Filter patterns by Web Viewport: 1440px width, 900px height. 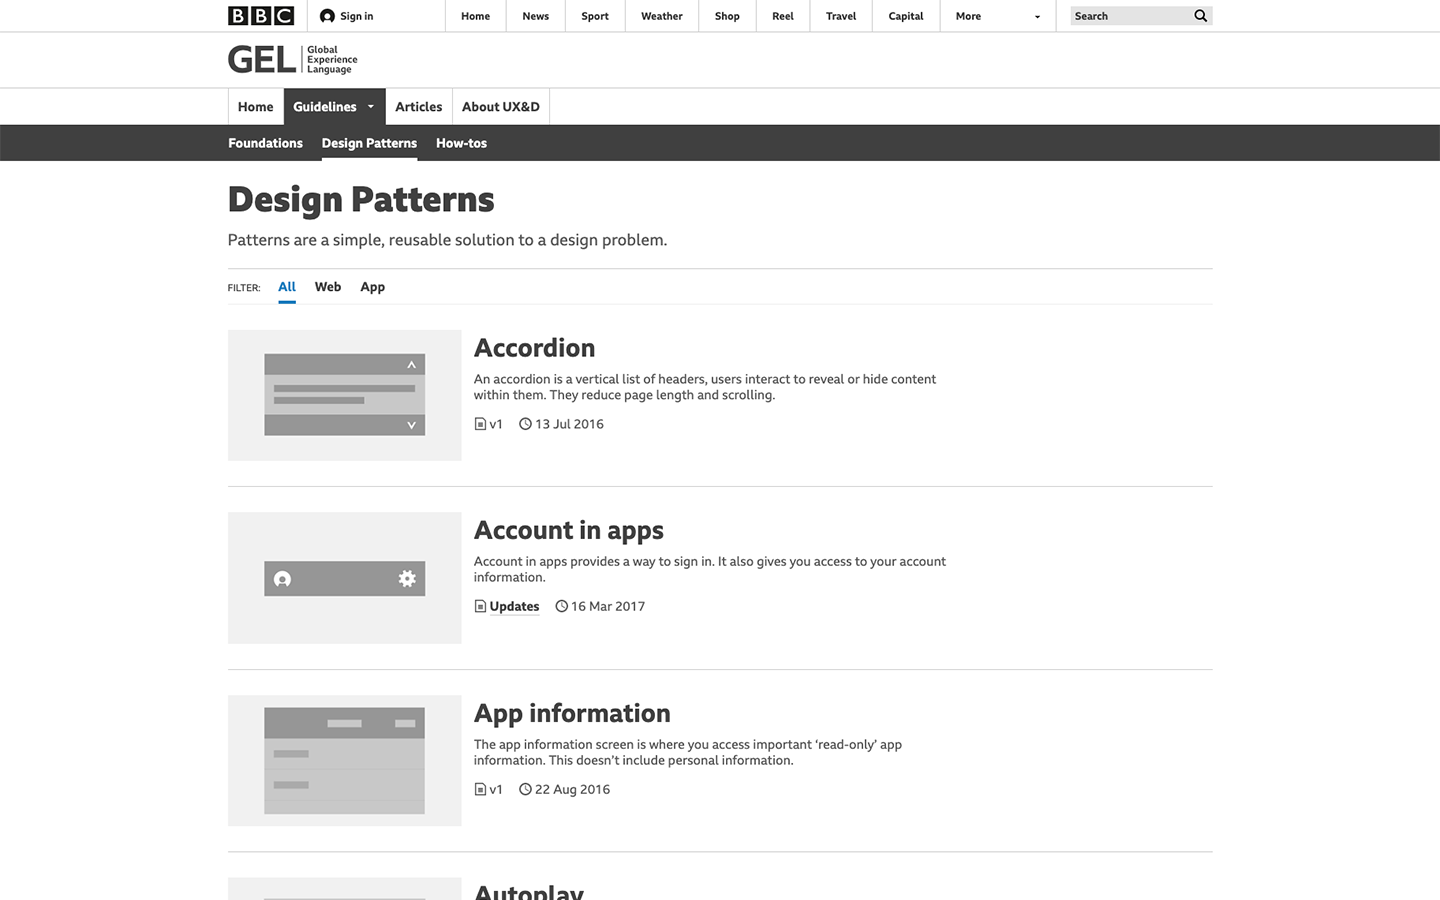(x=328, y=287)
